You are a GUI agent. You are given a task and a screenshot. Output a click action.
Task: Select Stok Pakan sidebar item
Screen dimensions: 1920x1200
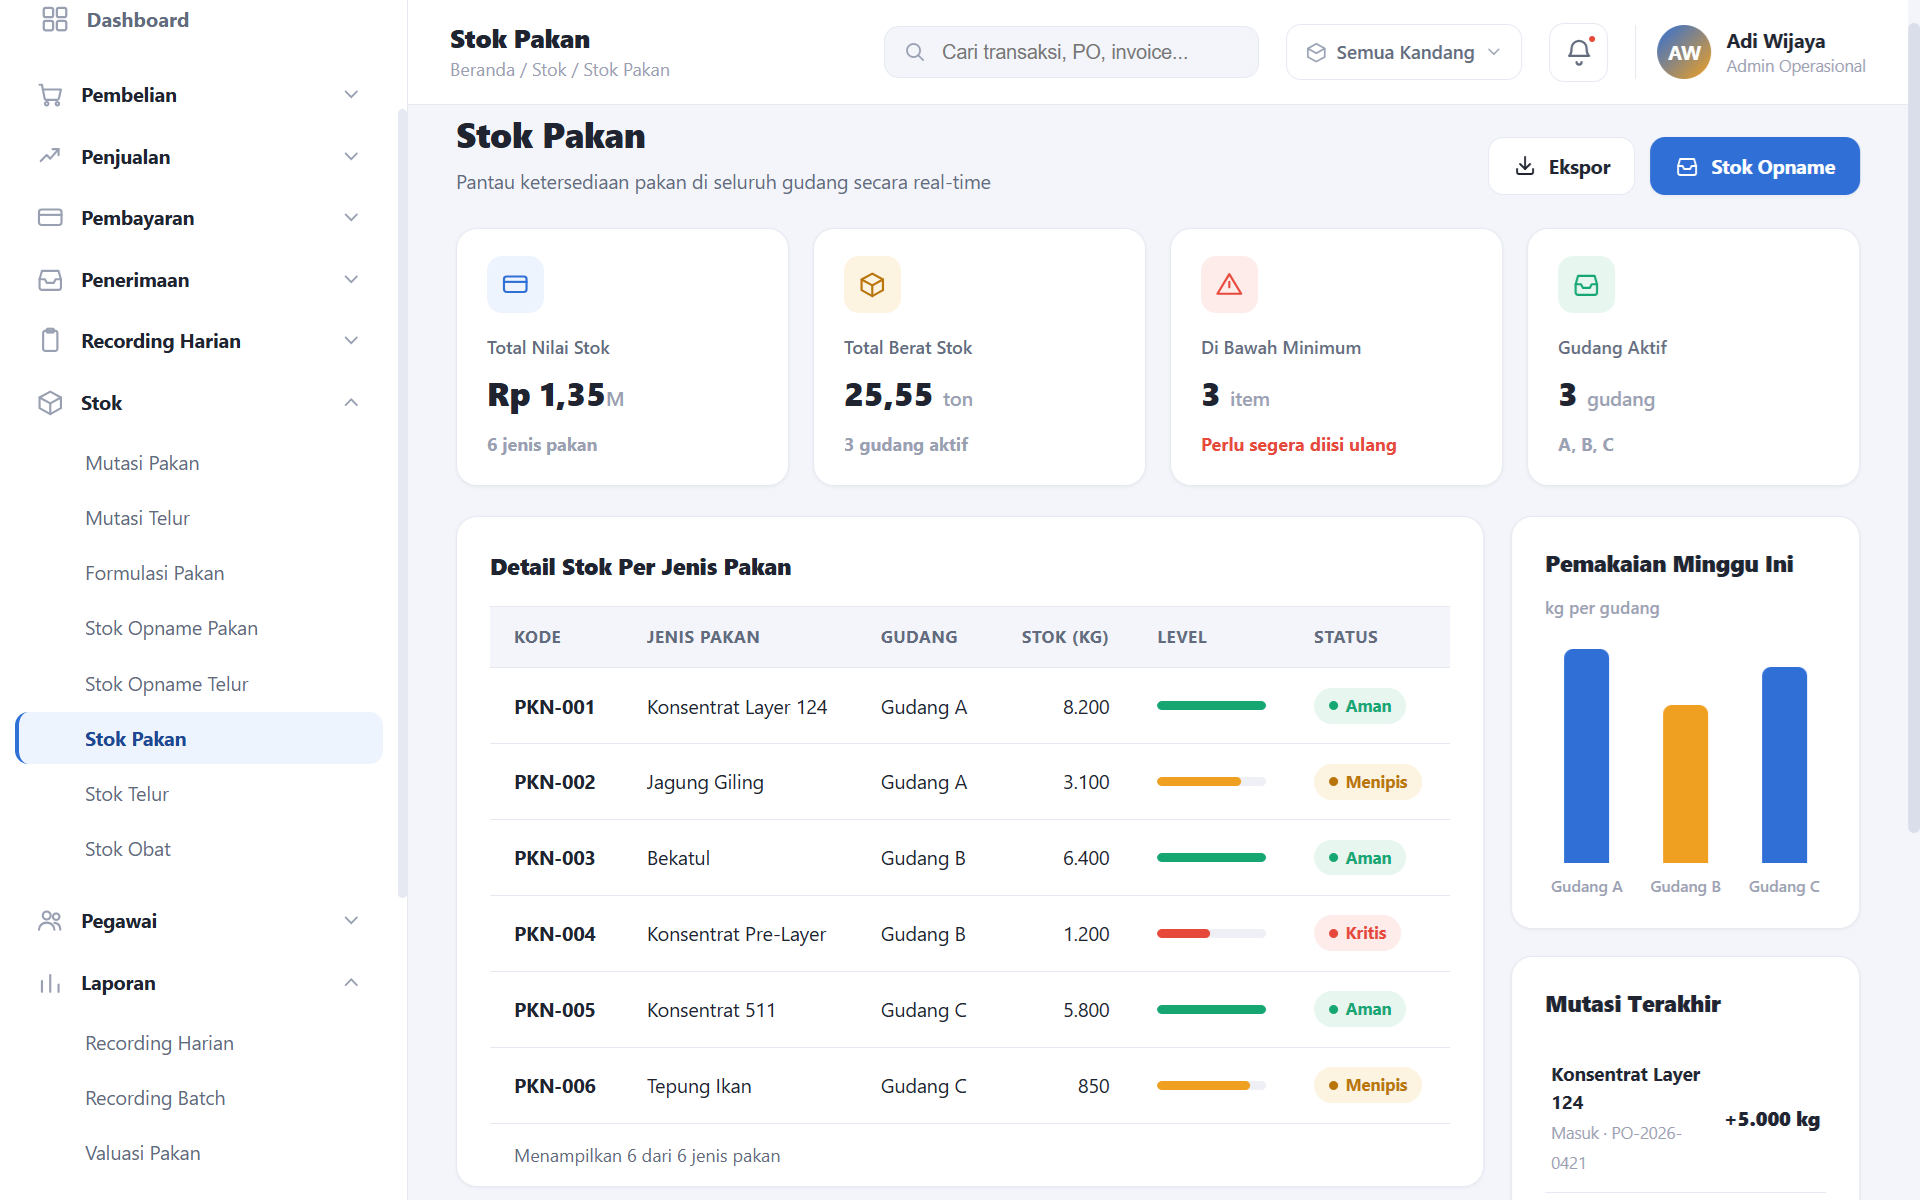click(x=200, y=738)
